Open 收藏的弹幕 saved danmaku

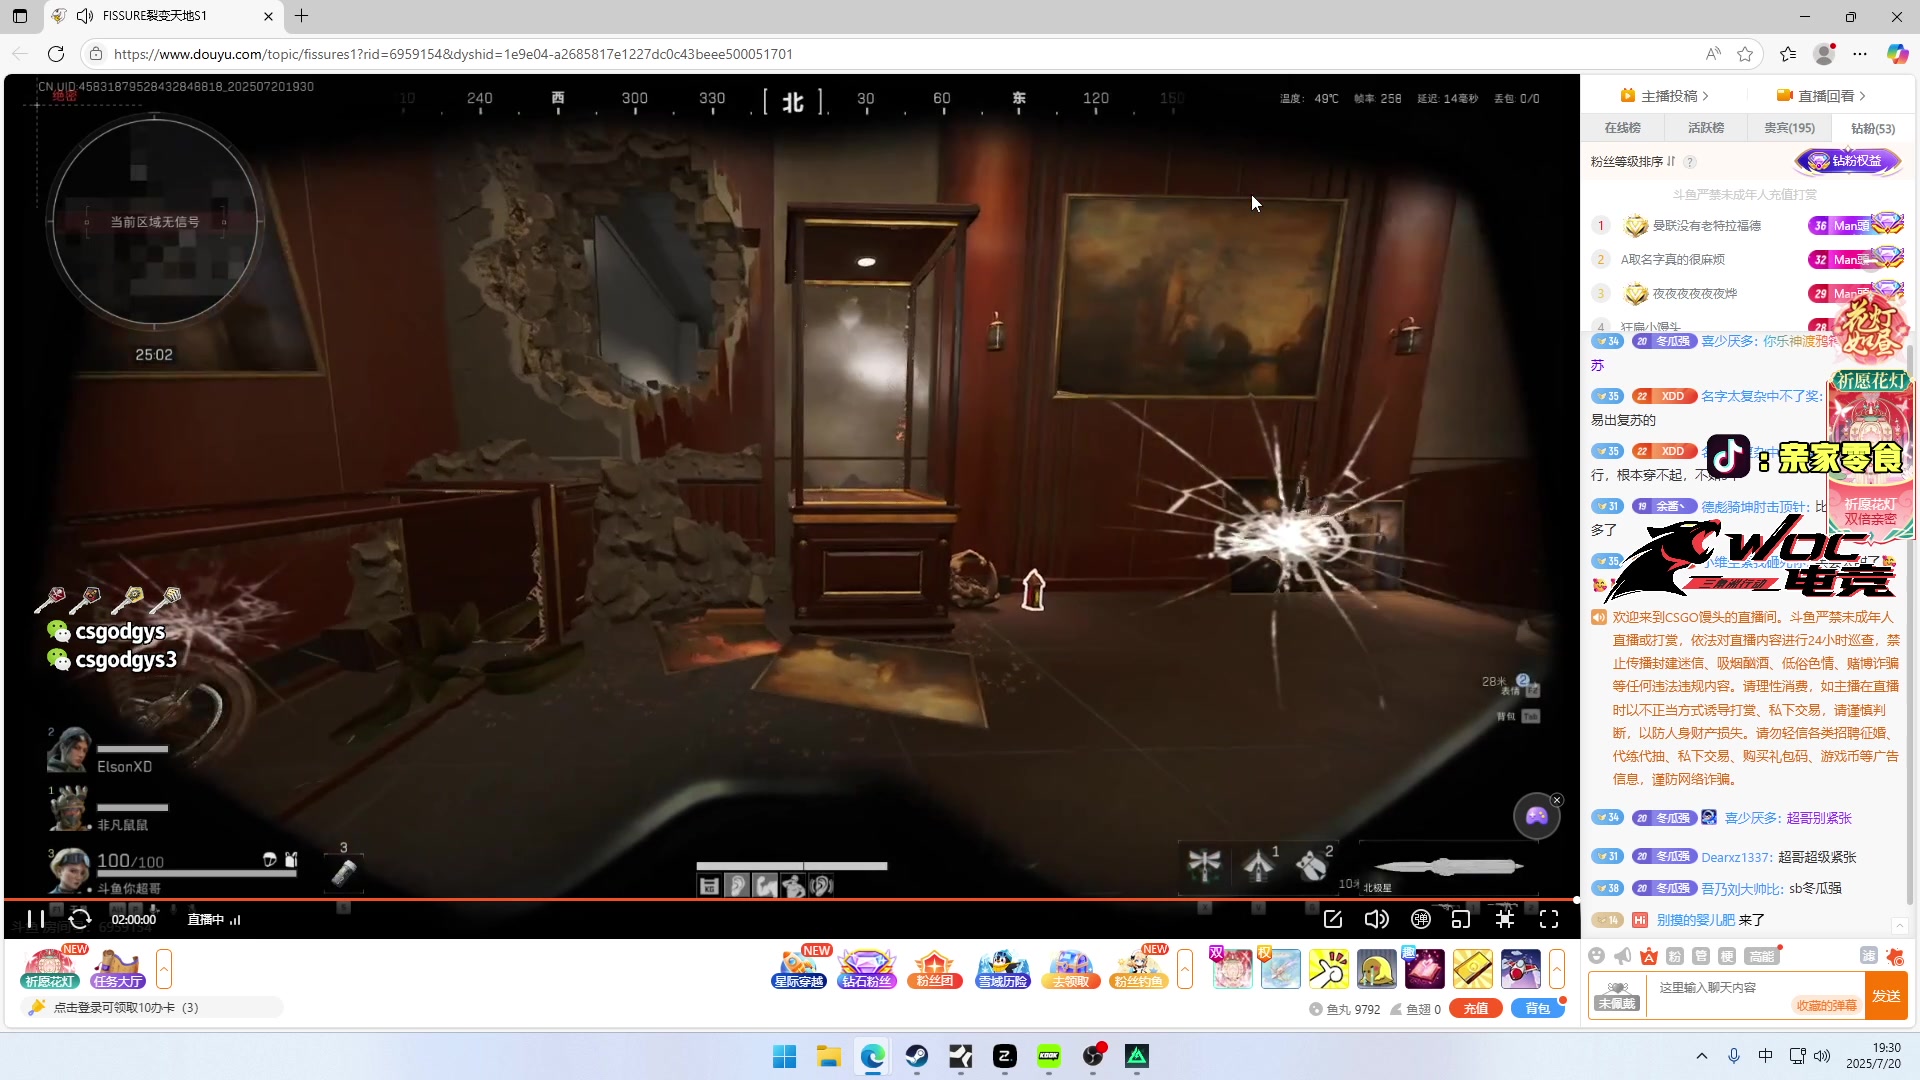(x=1826, y=1005)
